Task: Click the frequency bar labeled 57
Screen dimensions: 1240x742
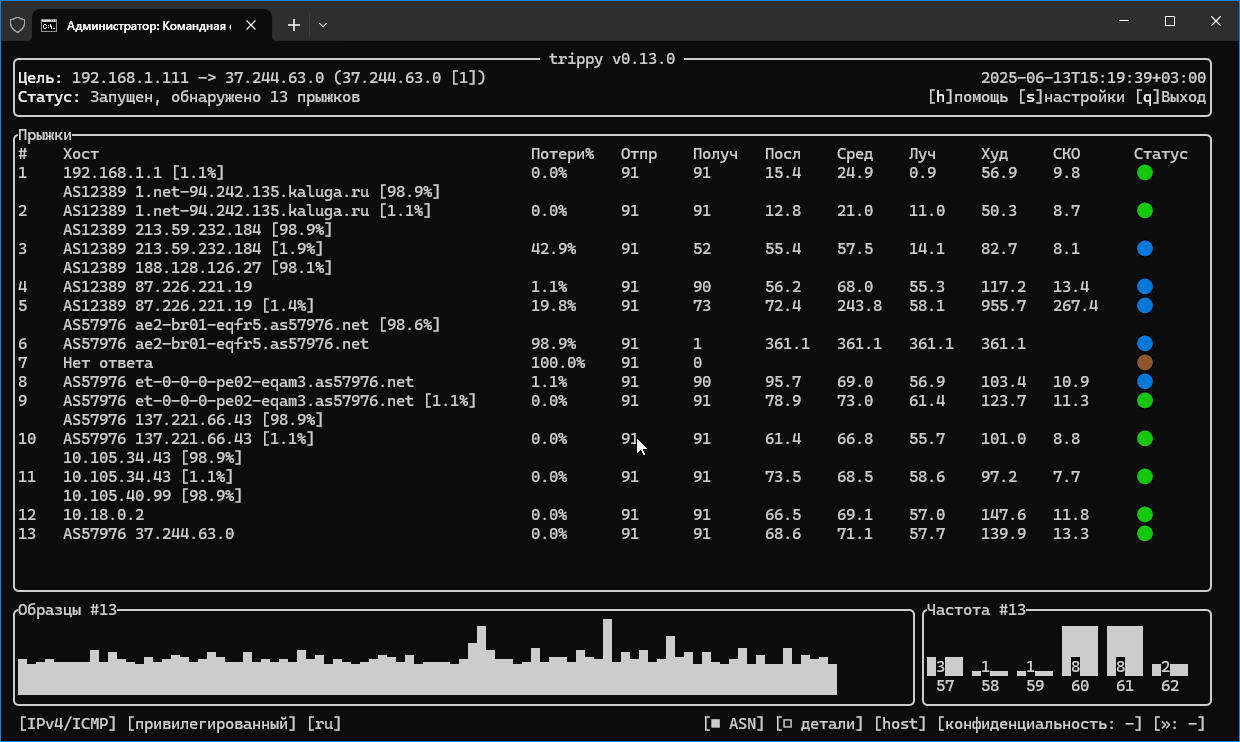Action: click(x=945, y=667)
